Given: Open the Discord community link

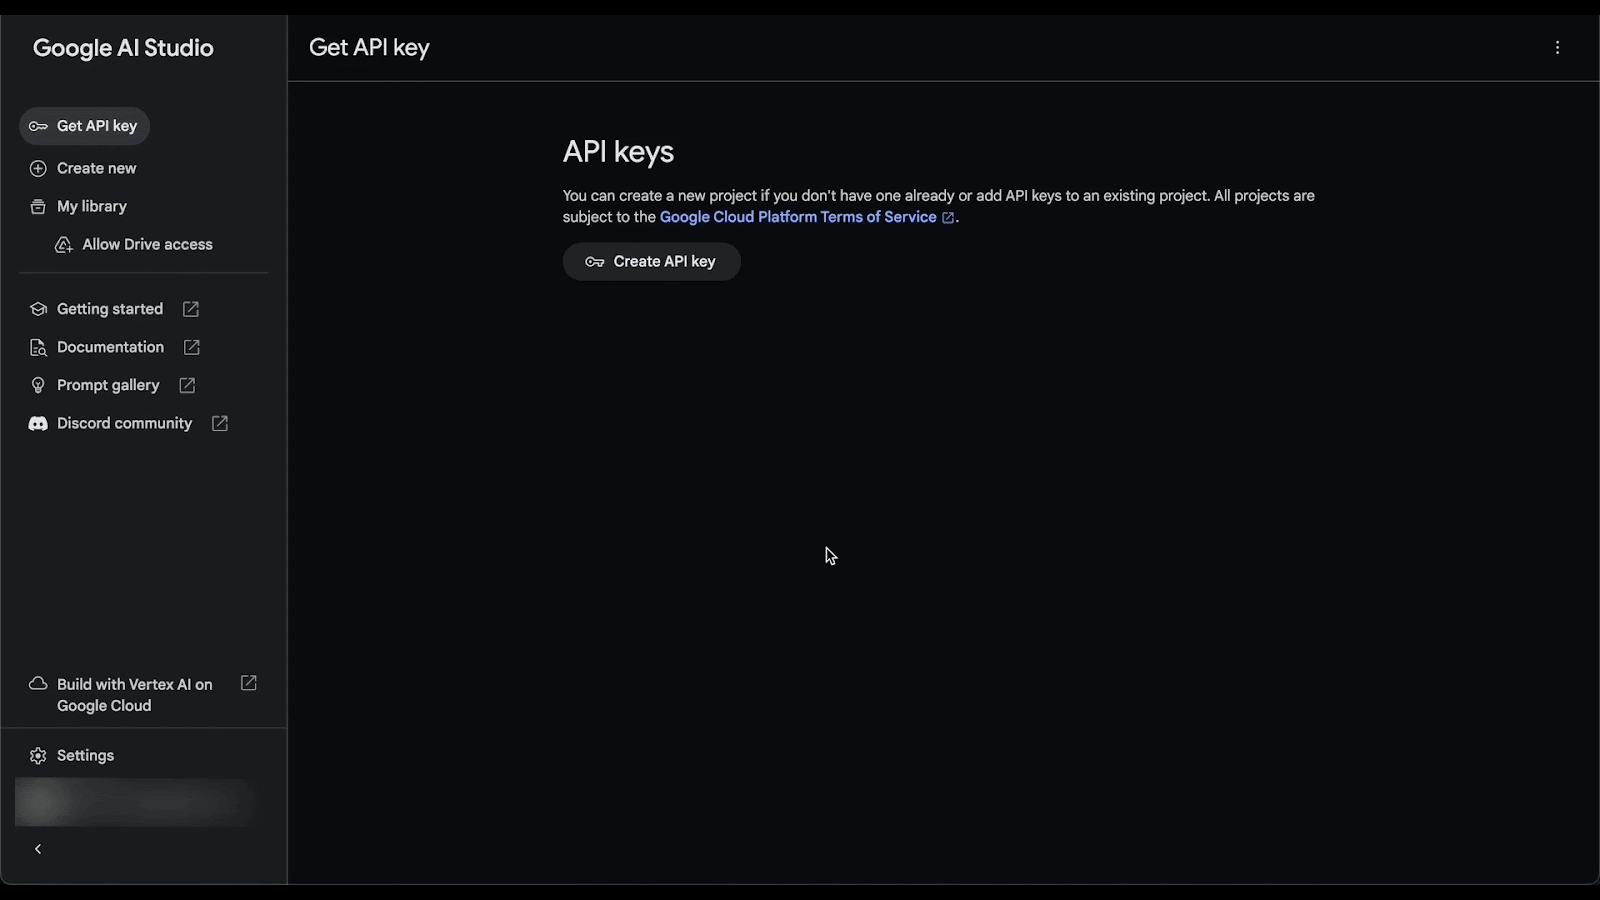Looking at the screenshot, I should [x=124, y=424].
